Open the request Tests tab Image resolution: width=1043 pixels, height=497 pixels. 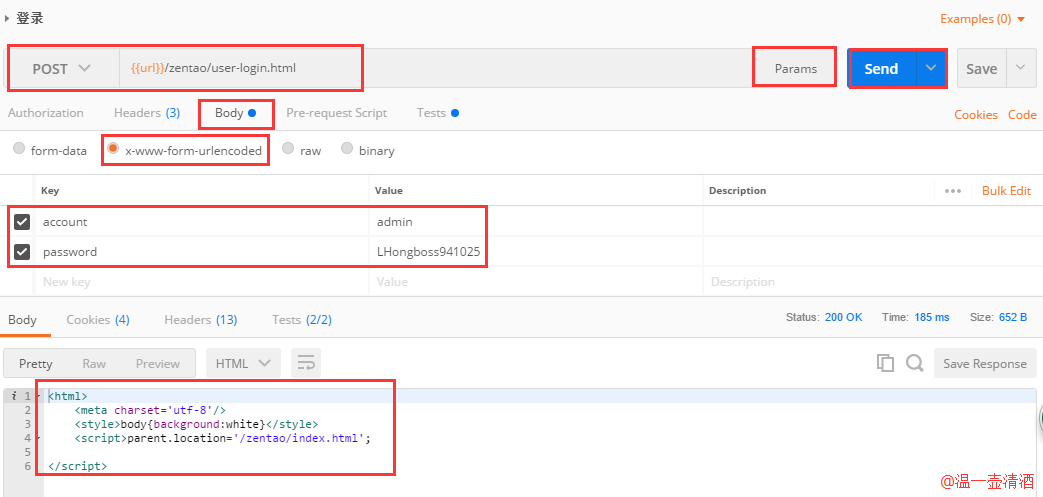[438, 113]
